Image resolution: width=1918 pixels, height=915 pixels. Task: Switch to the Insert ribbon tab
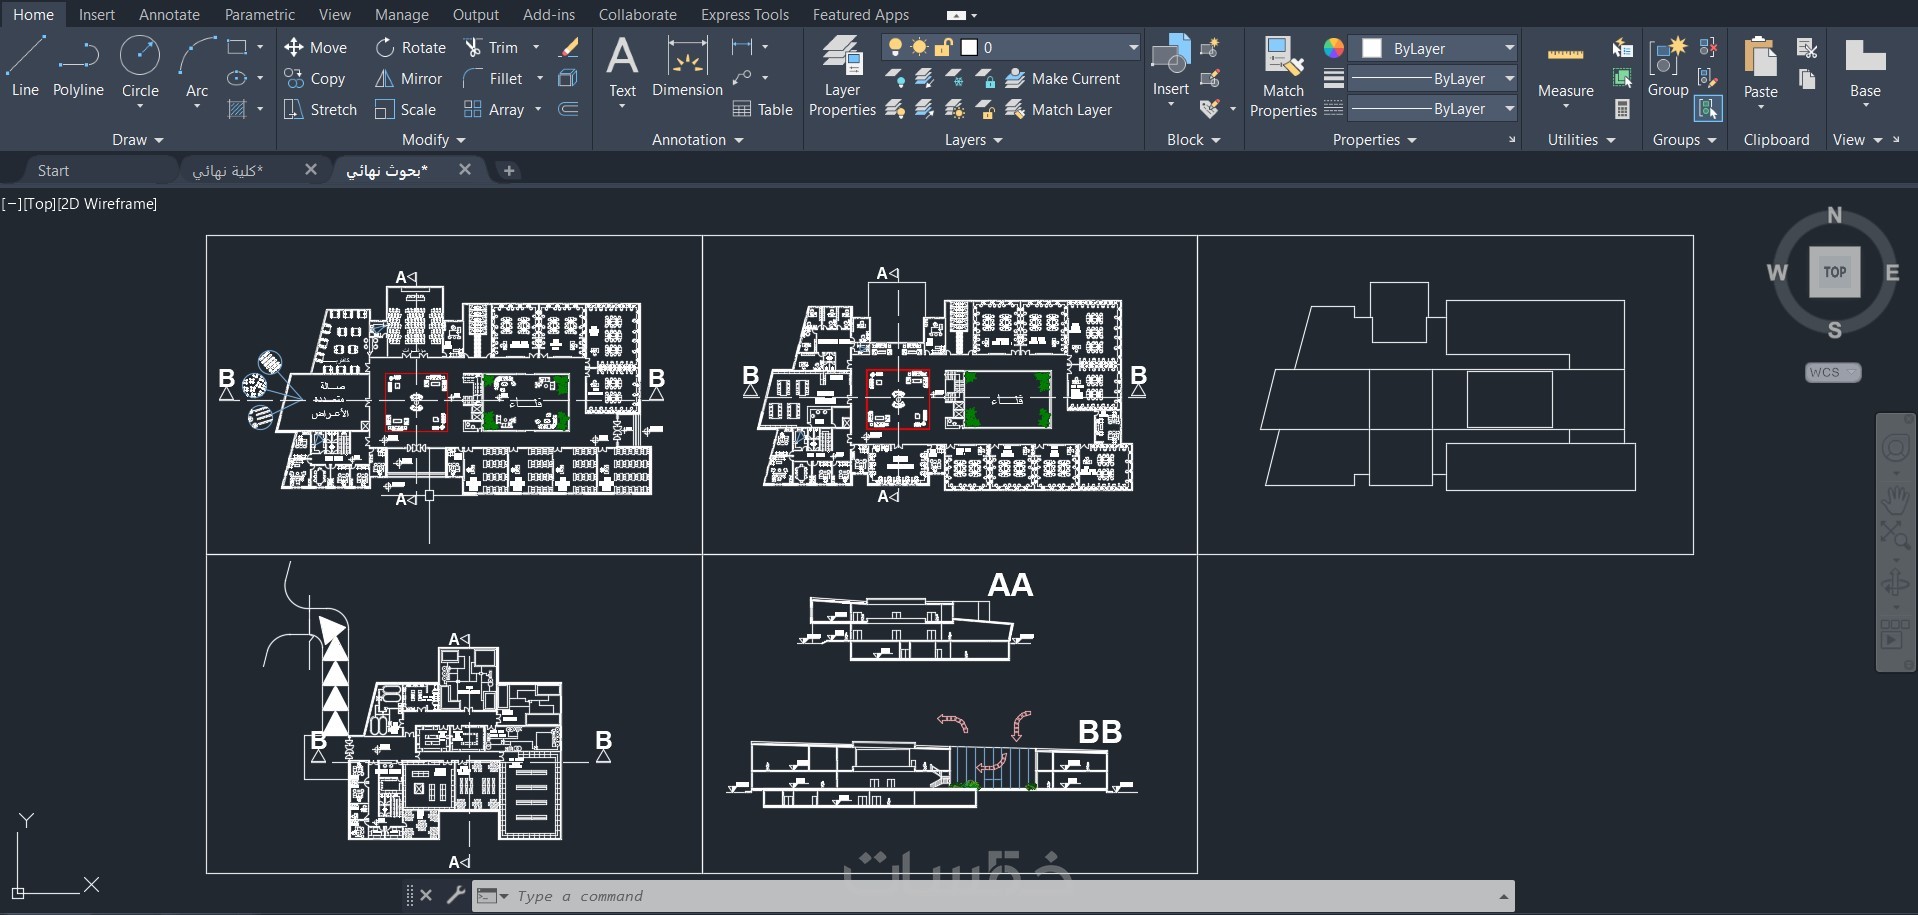click(97, 14)
